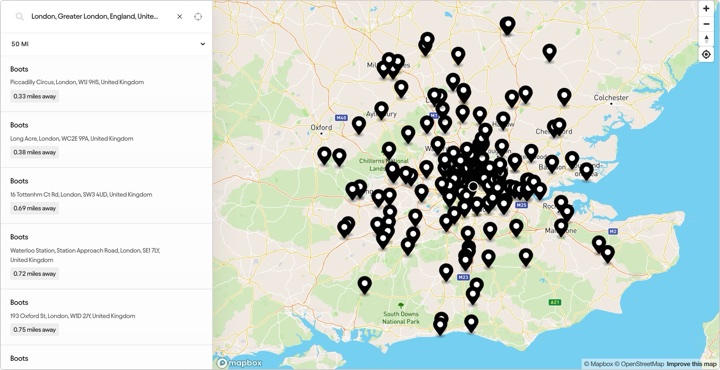Screen dimensions: 720x370
Task: Click the M23 road shield on map
Action: pos(462,277)
